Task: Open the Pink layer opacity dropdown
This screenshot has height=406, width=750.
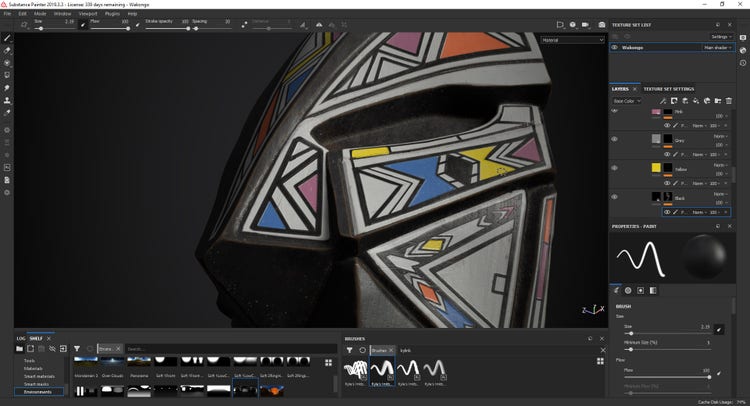Action: tap(721, 116)
